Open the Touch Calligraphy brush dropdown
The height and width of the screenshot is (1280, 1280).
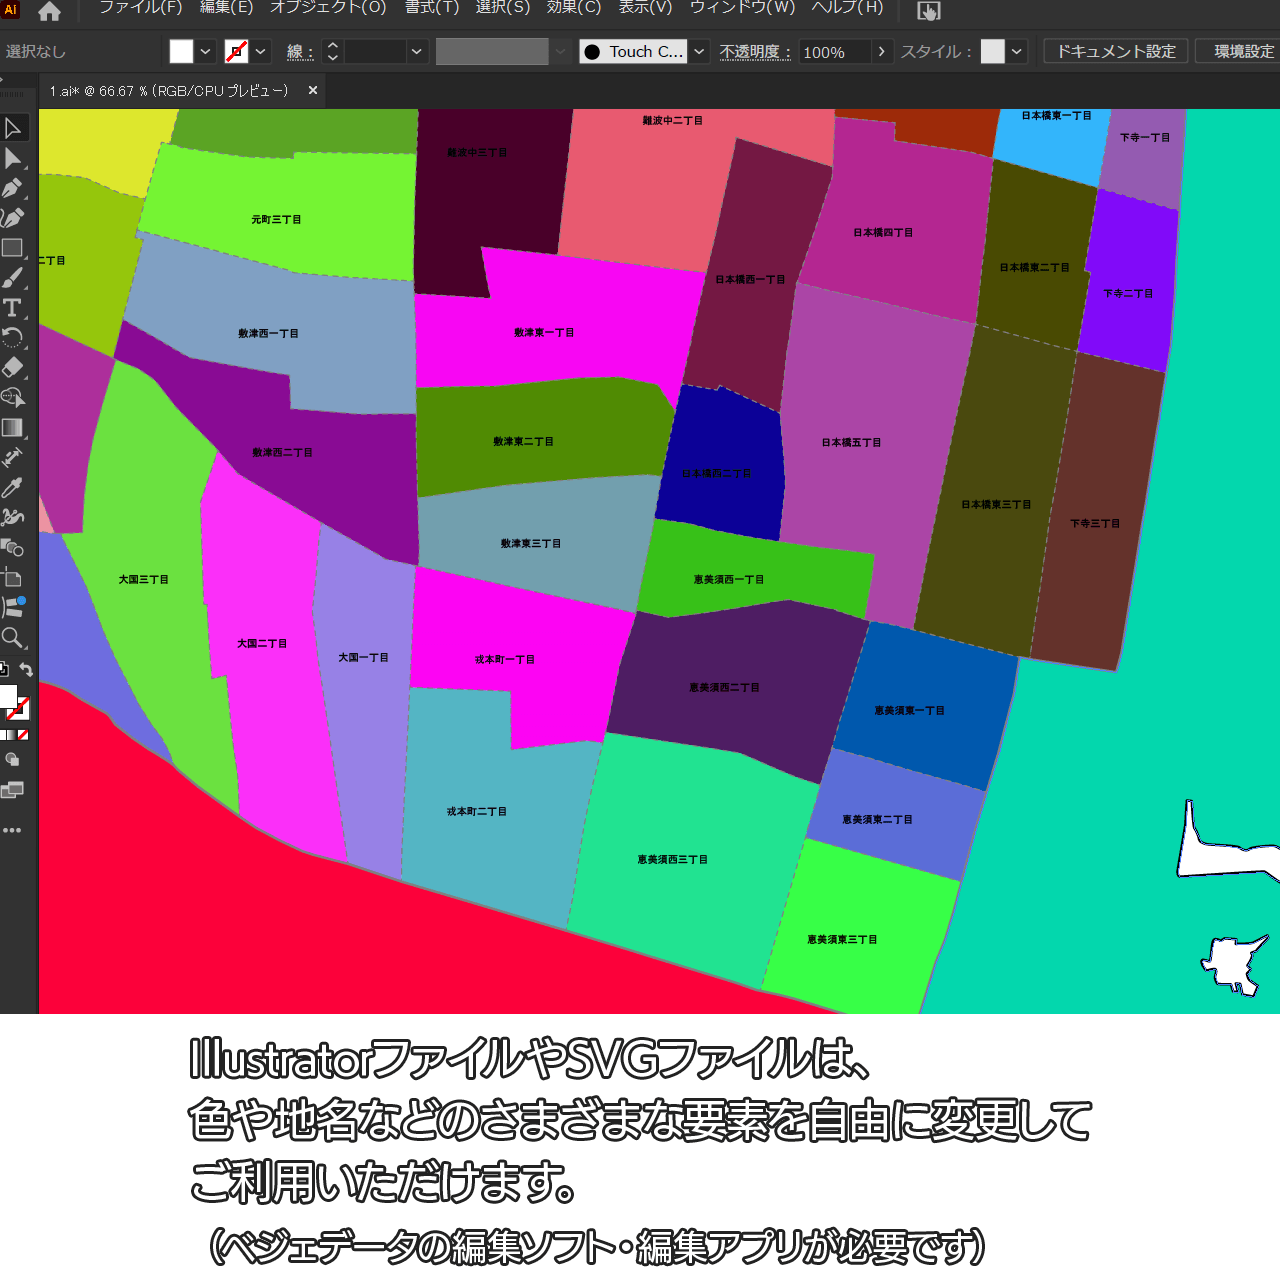pyautogui.click(x=700, y=52)
